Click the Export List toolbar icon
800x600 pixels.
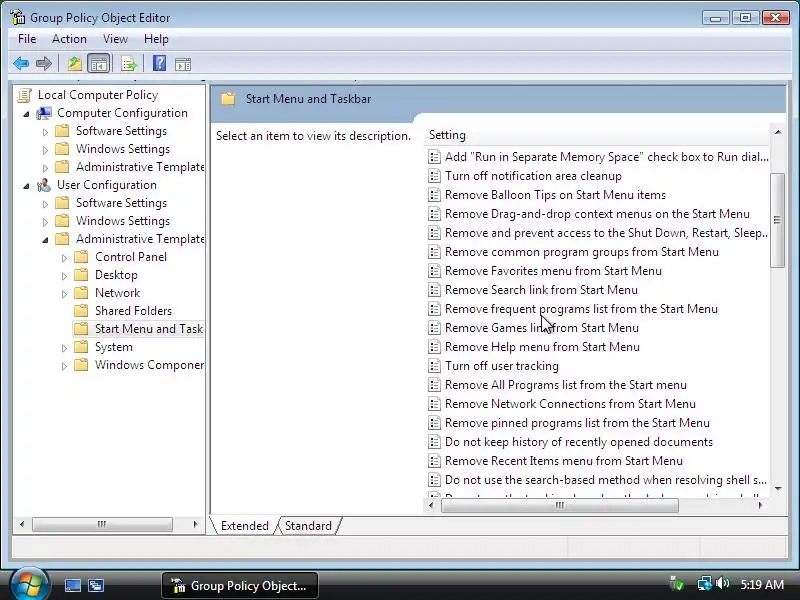(129, 64)
